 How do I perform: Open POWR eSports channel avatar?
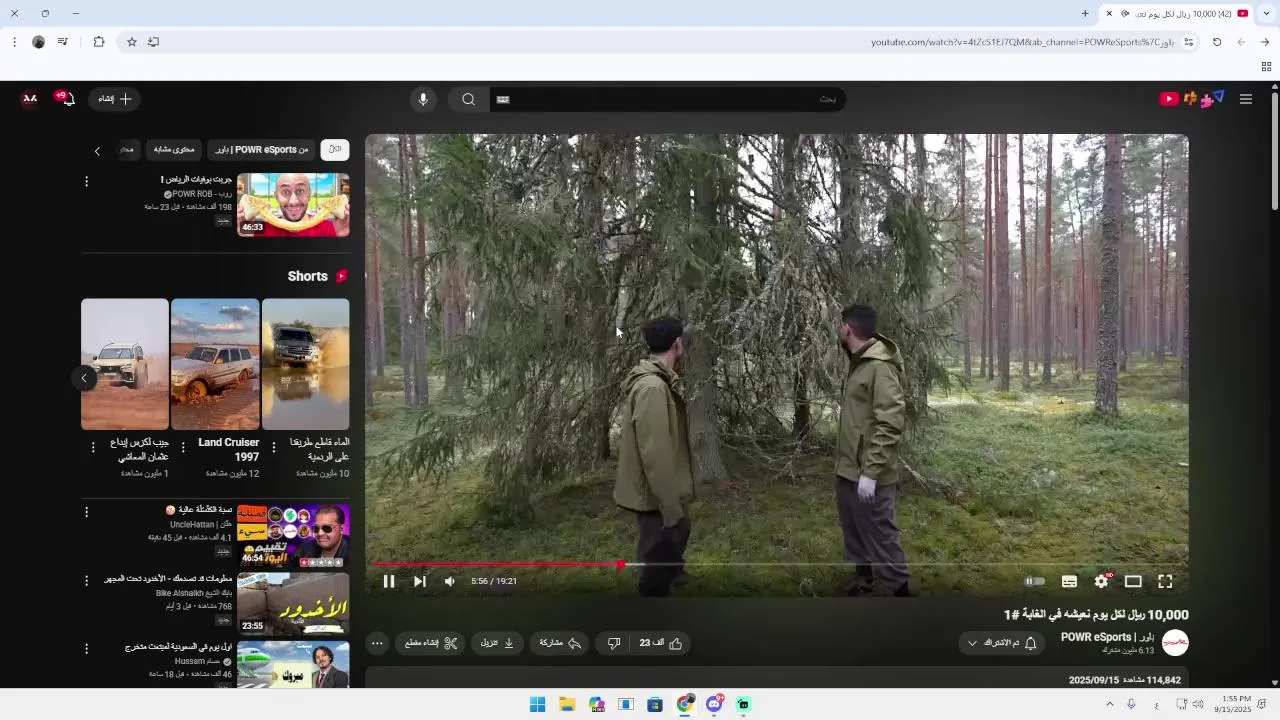click(1175, 643)
